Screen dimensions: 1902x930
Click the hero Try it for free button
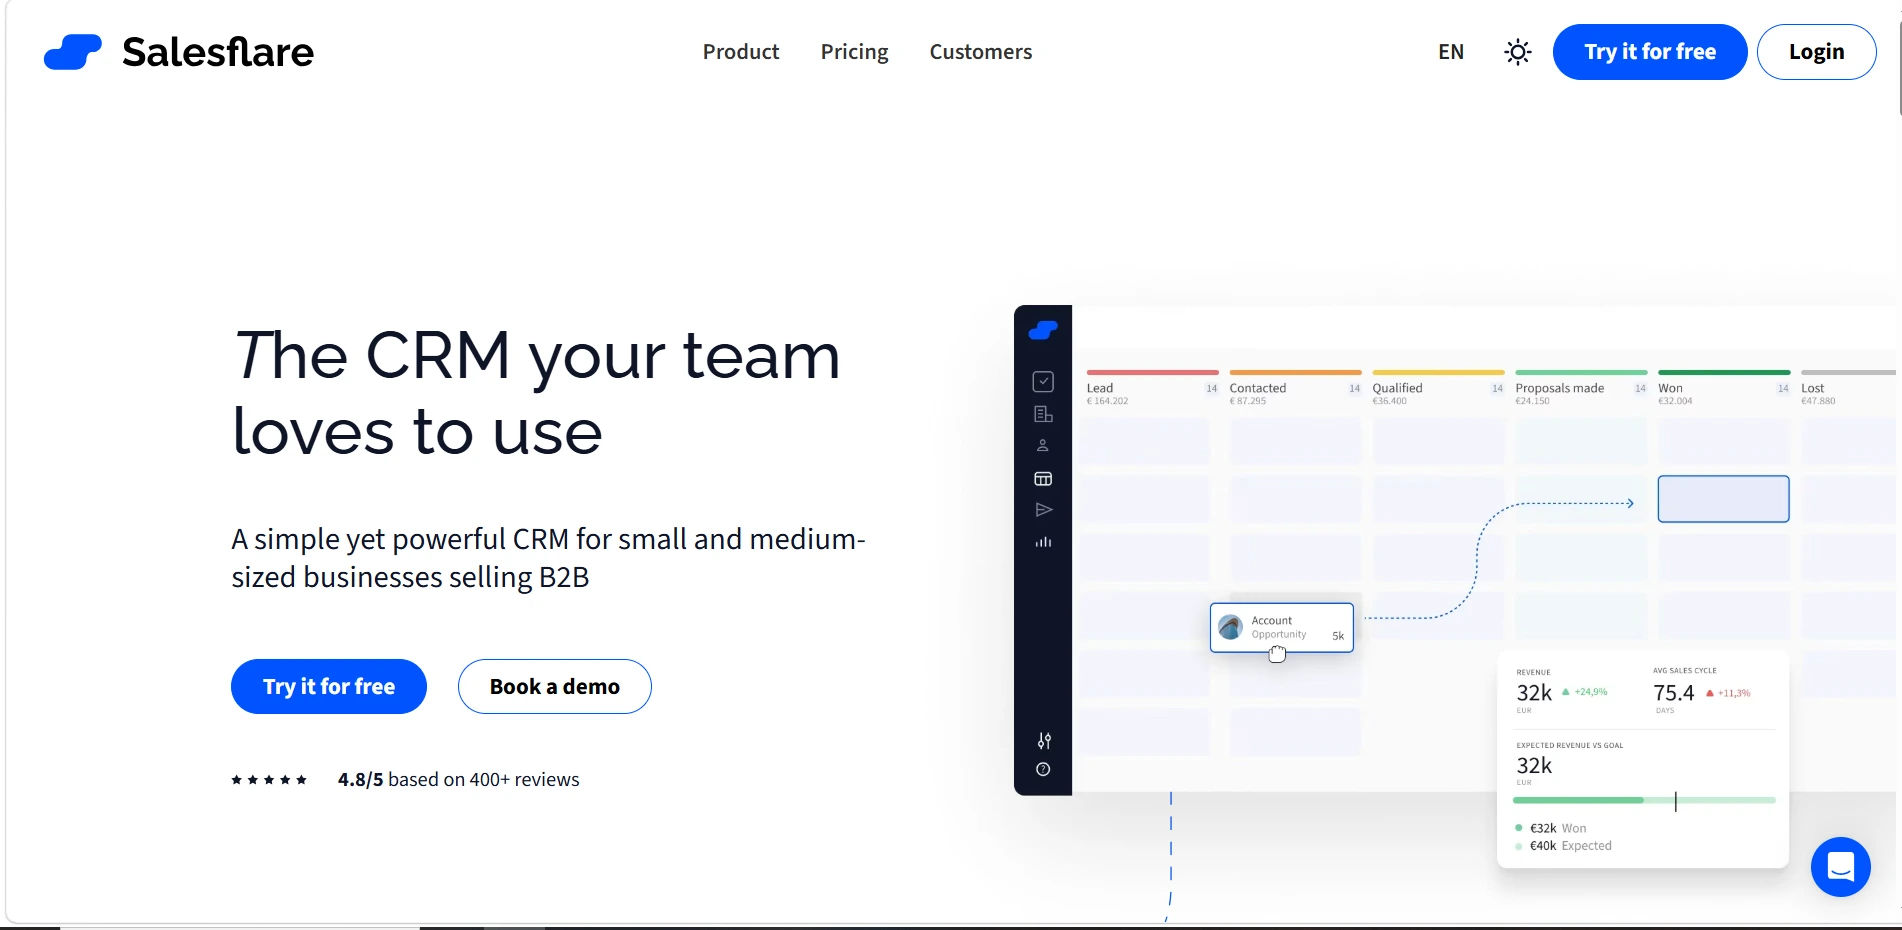pyautogui.click(x=329, y=686)
